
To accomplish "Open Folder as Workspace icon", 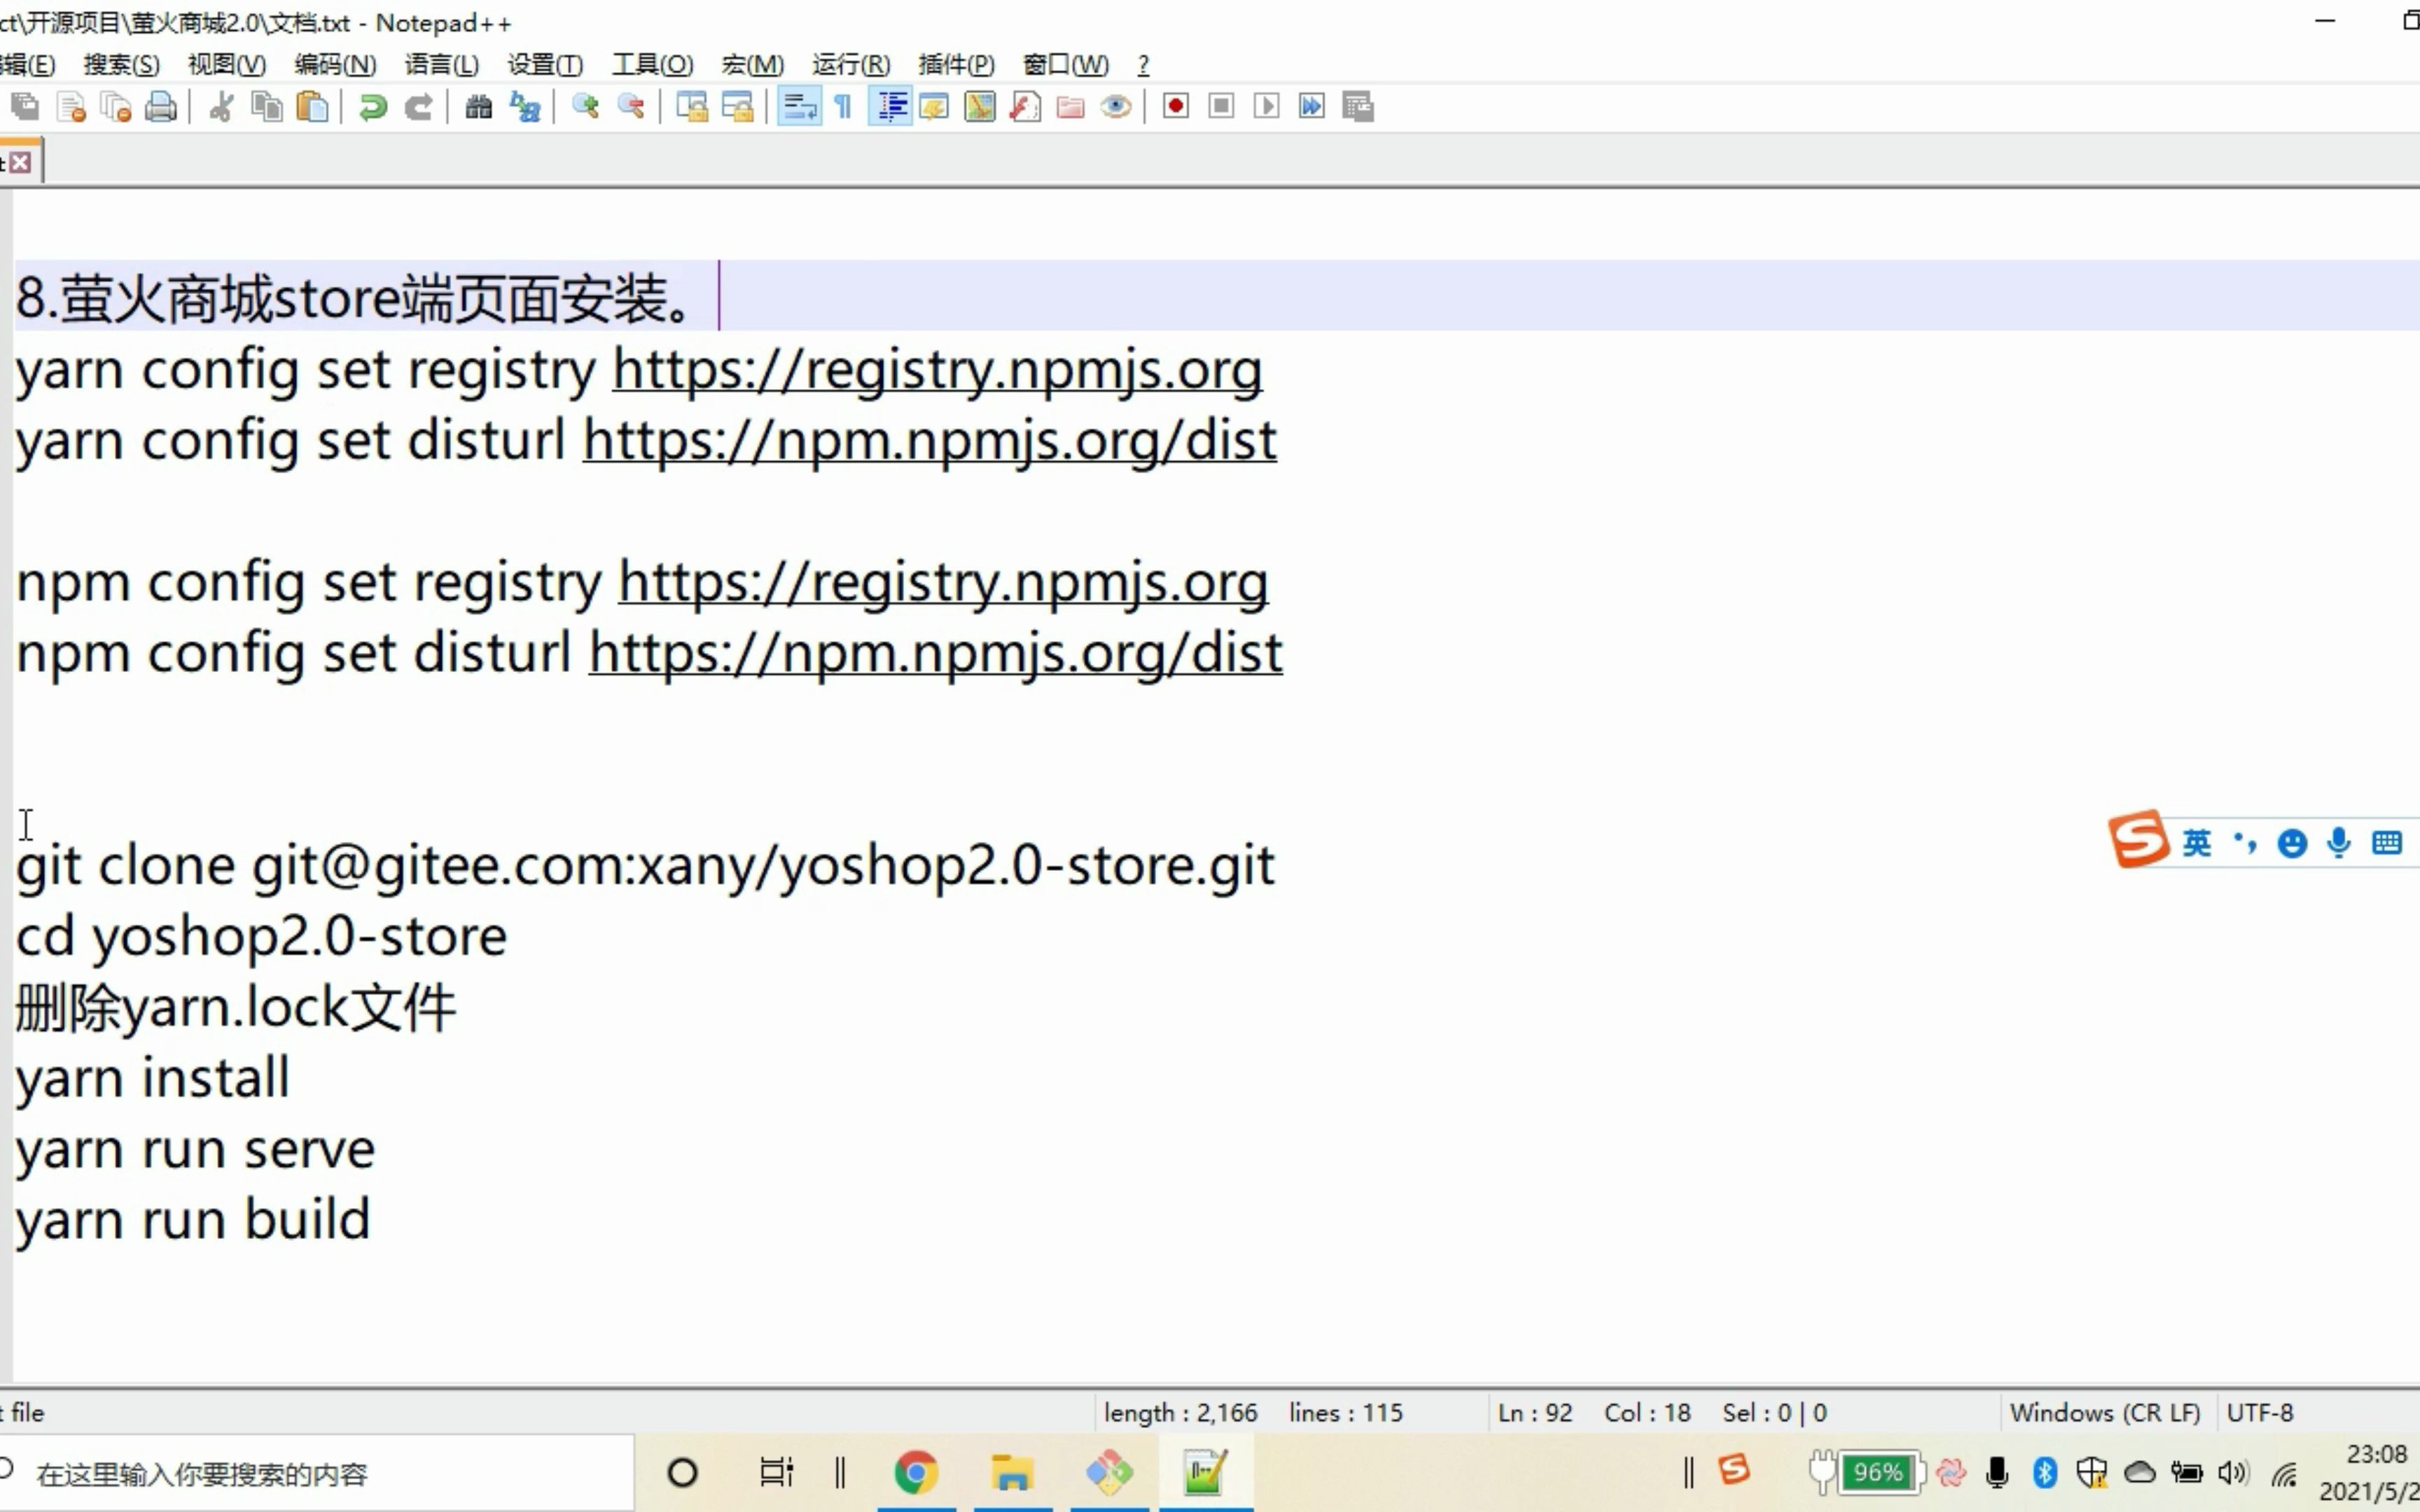I will (x=1070, y=106).
